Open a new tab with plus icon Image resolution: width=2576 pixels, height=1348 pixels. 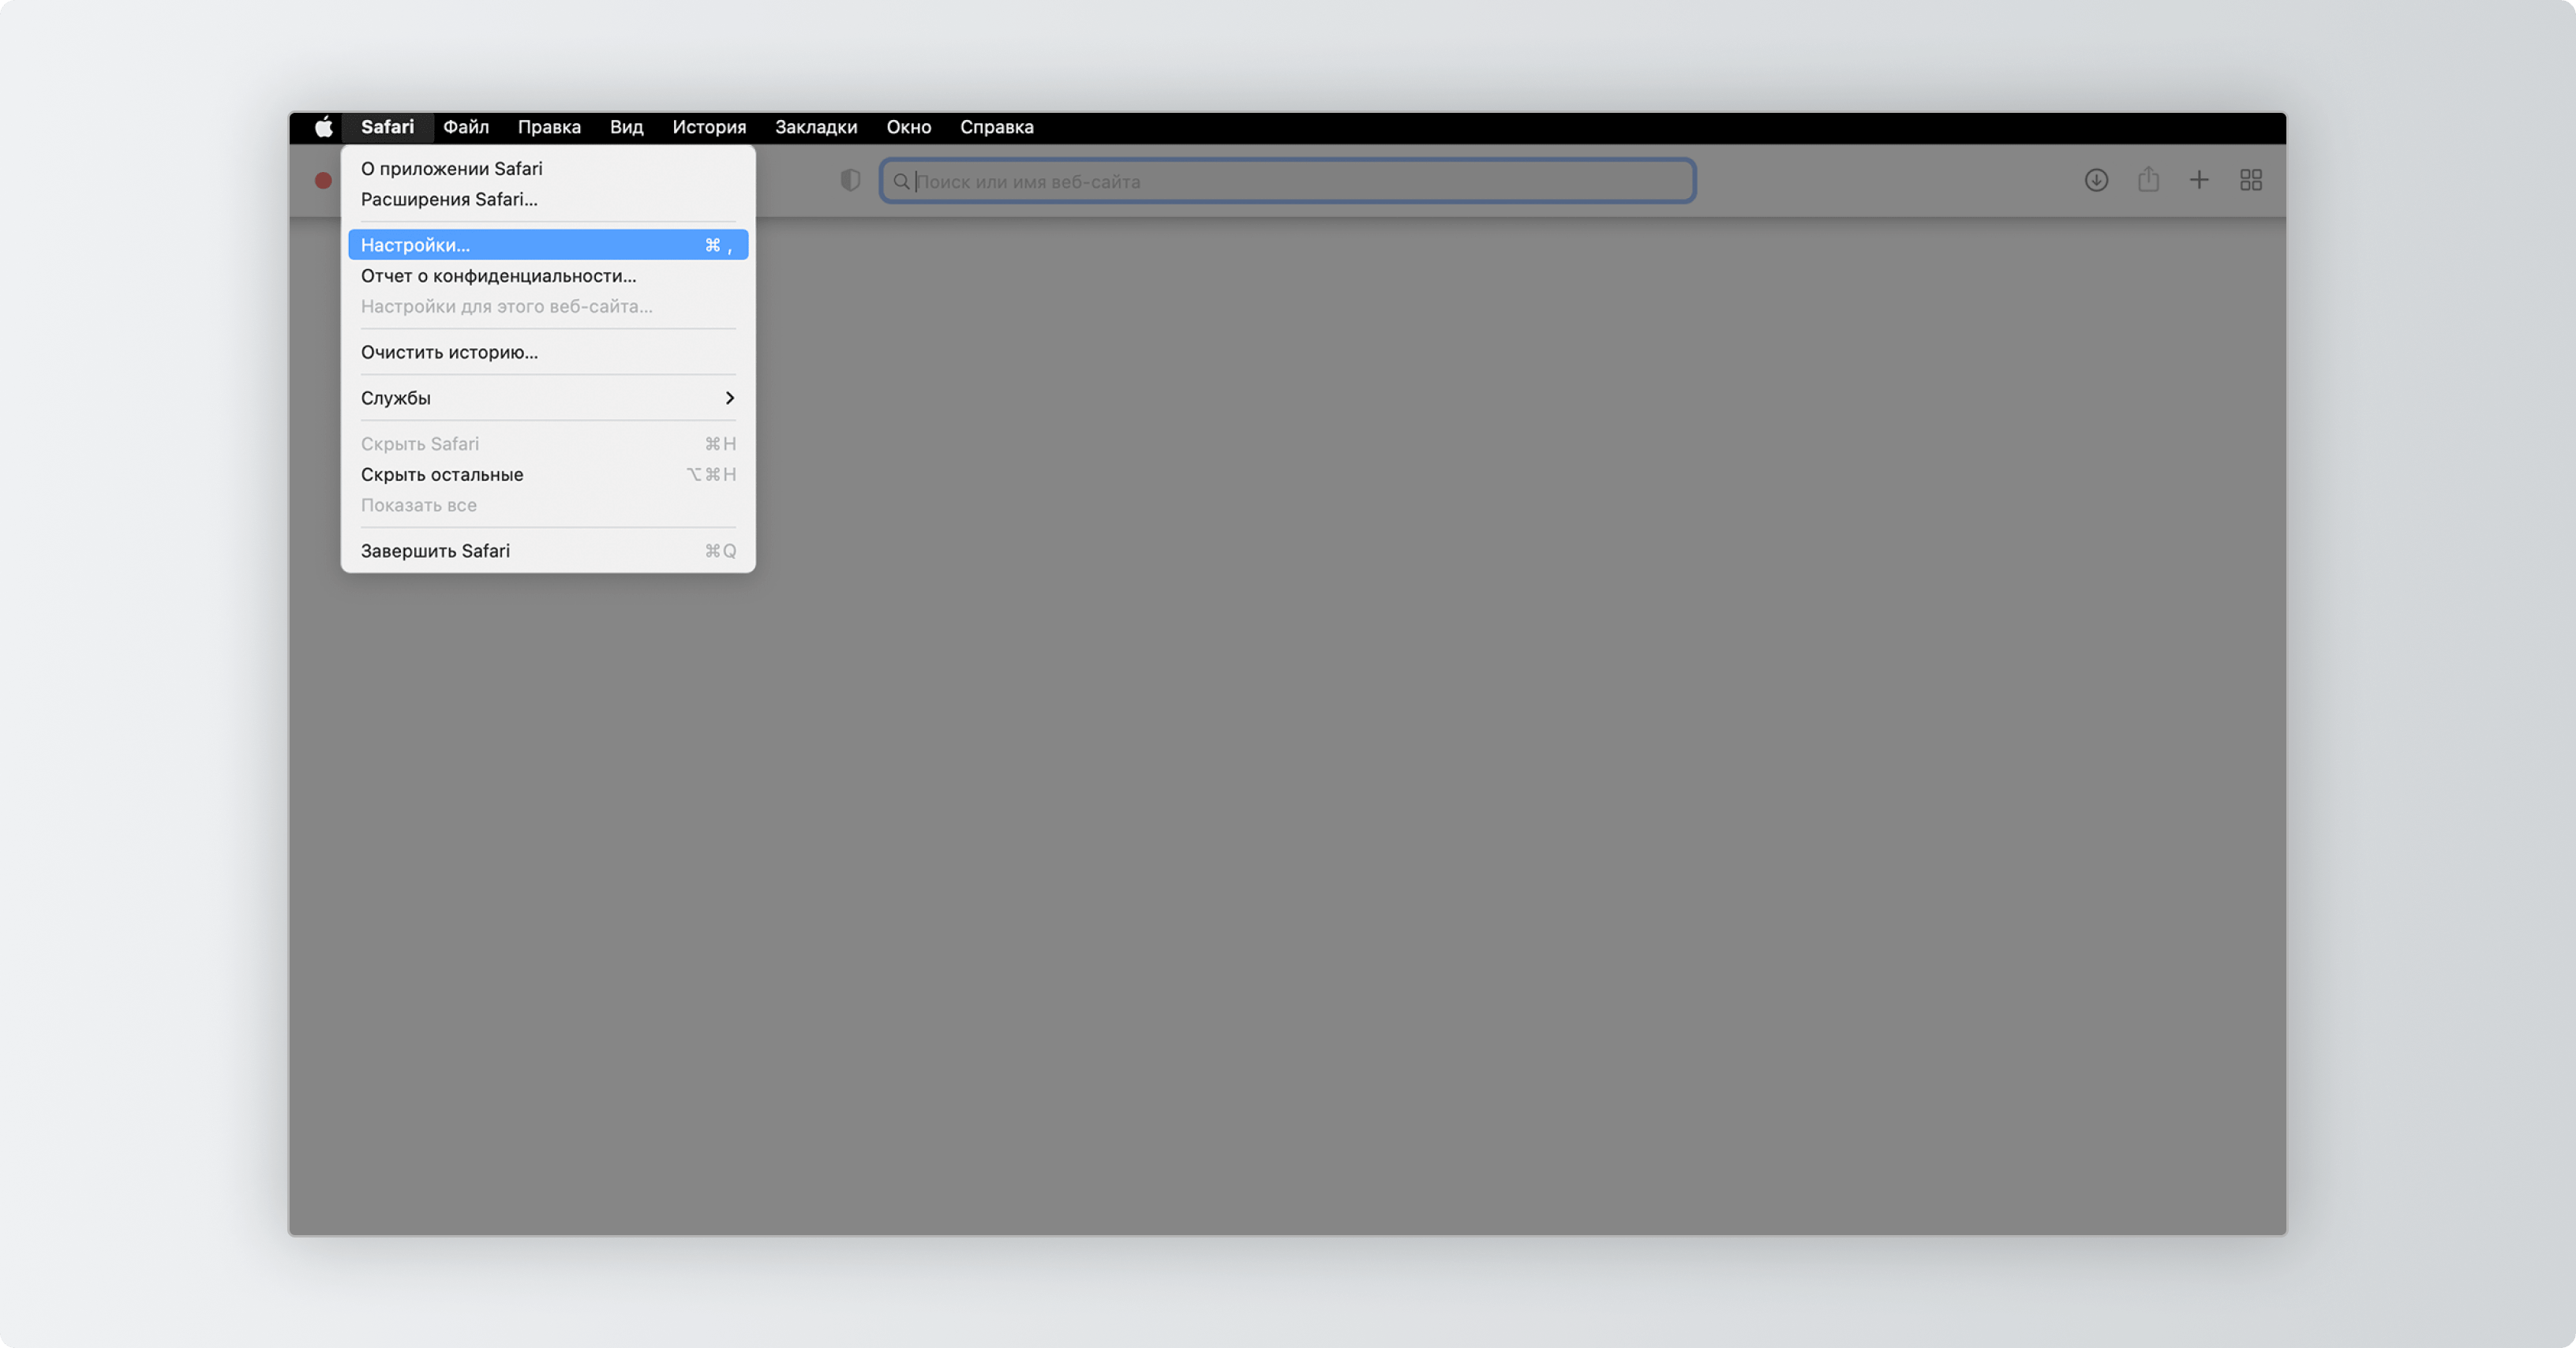click(2199, 180)
